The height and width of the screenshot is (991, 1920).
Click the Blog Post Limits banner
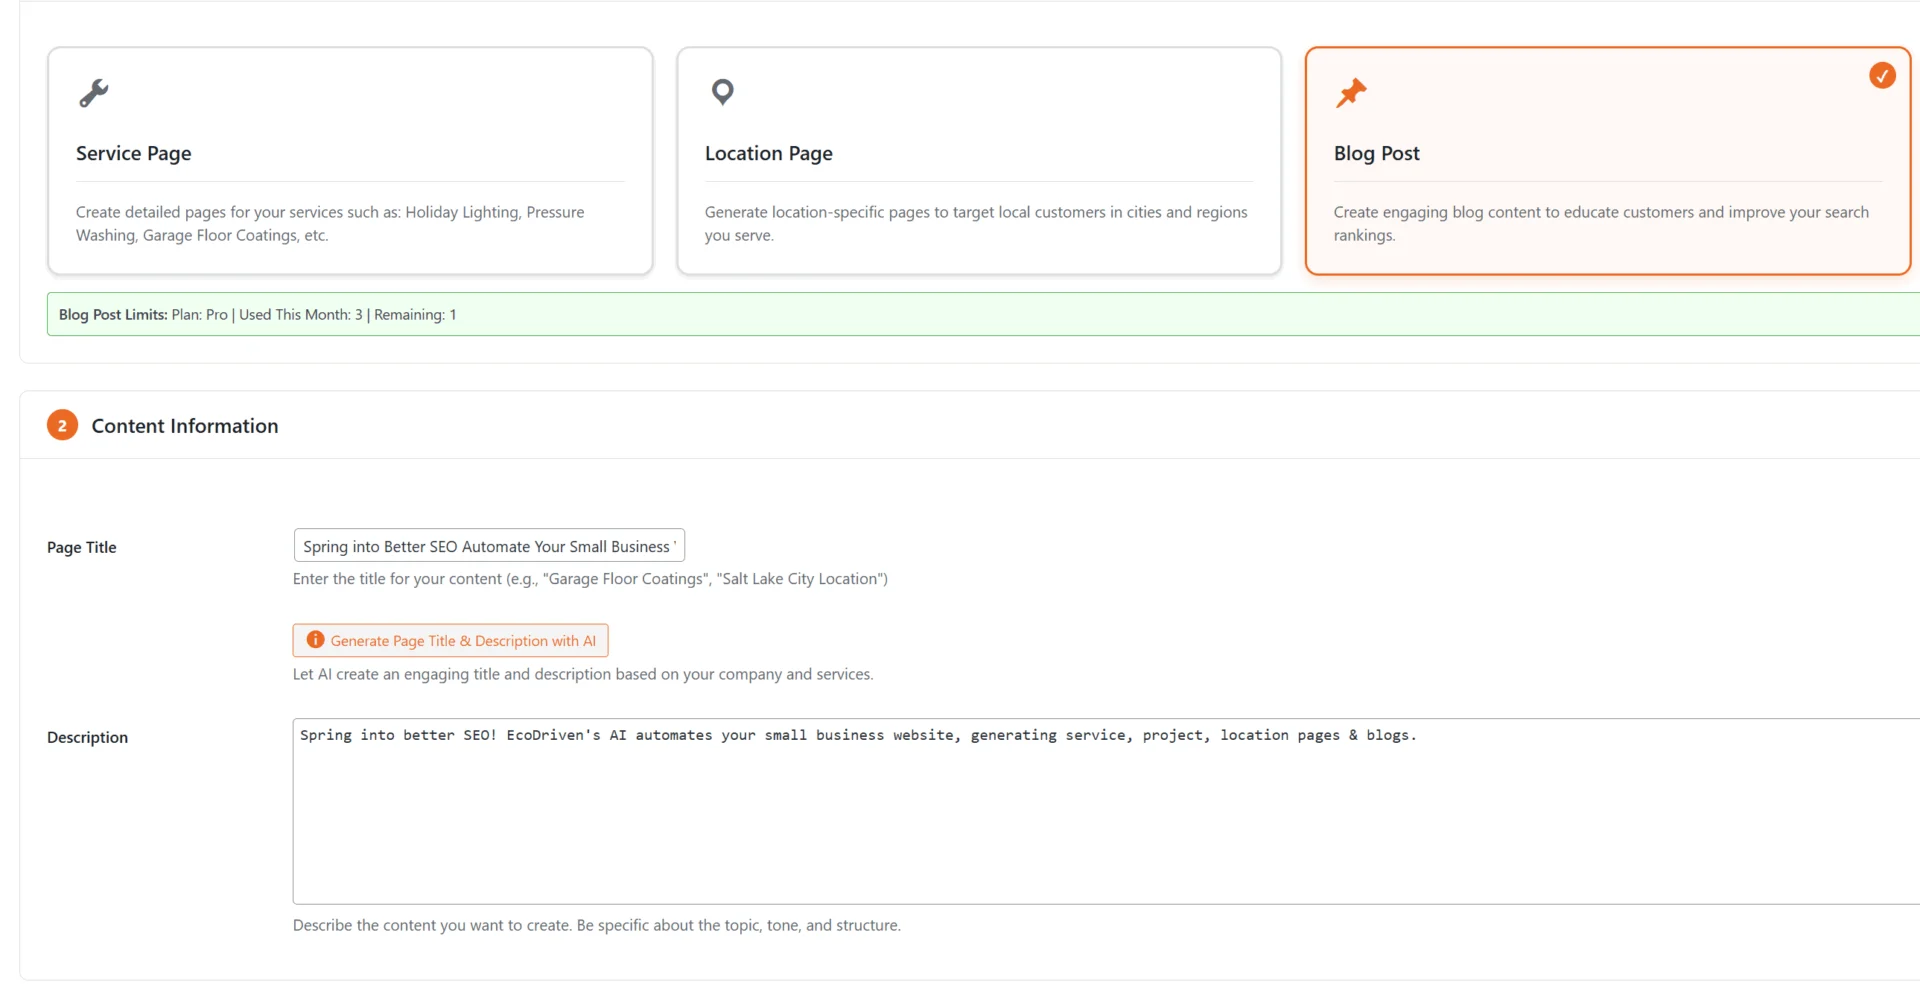[x=256, y=314]
